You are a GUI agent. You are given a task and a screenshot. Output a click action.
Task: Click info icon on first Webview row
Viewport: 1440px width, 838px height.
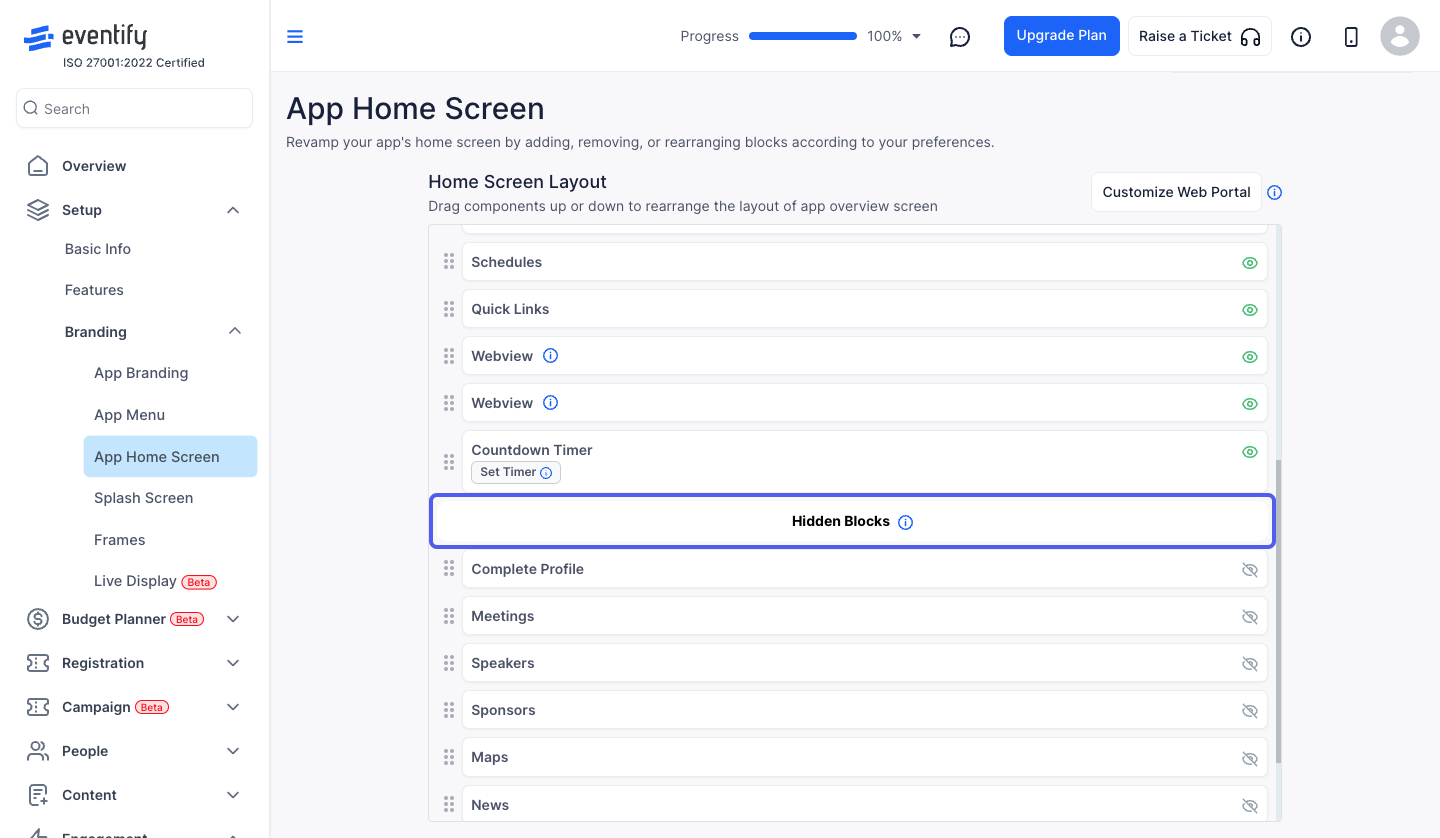(x=550, y=356)
